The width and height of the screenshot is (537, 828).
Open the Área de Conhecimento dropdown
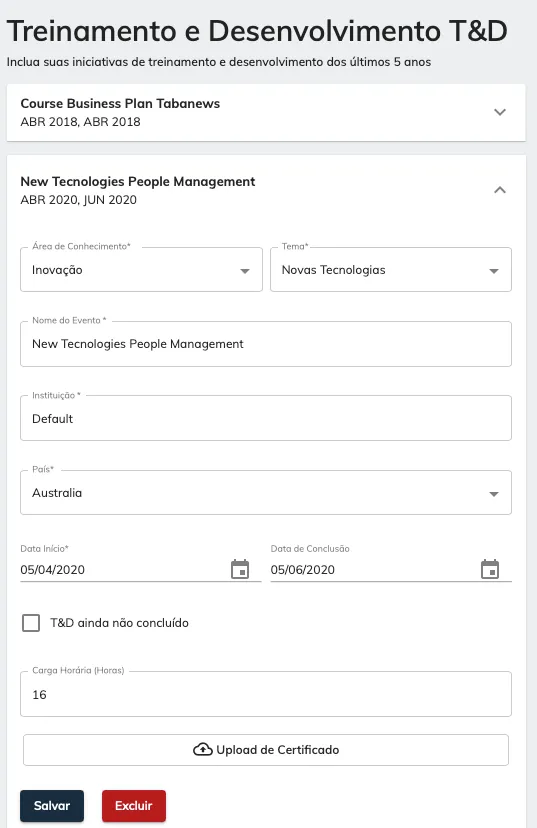click(142, 269)
